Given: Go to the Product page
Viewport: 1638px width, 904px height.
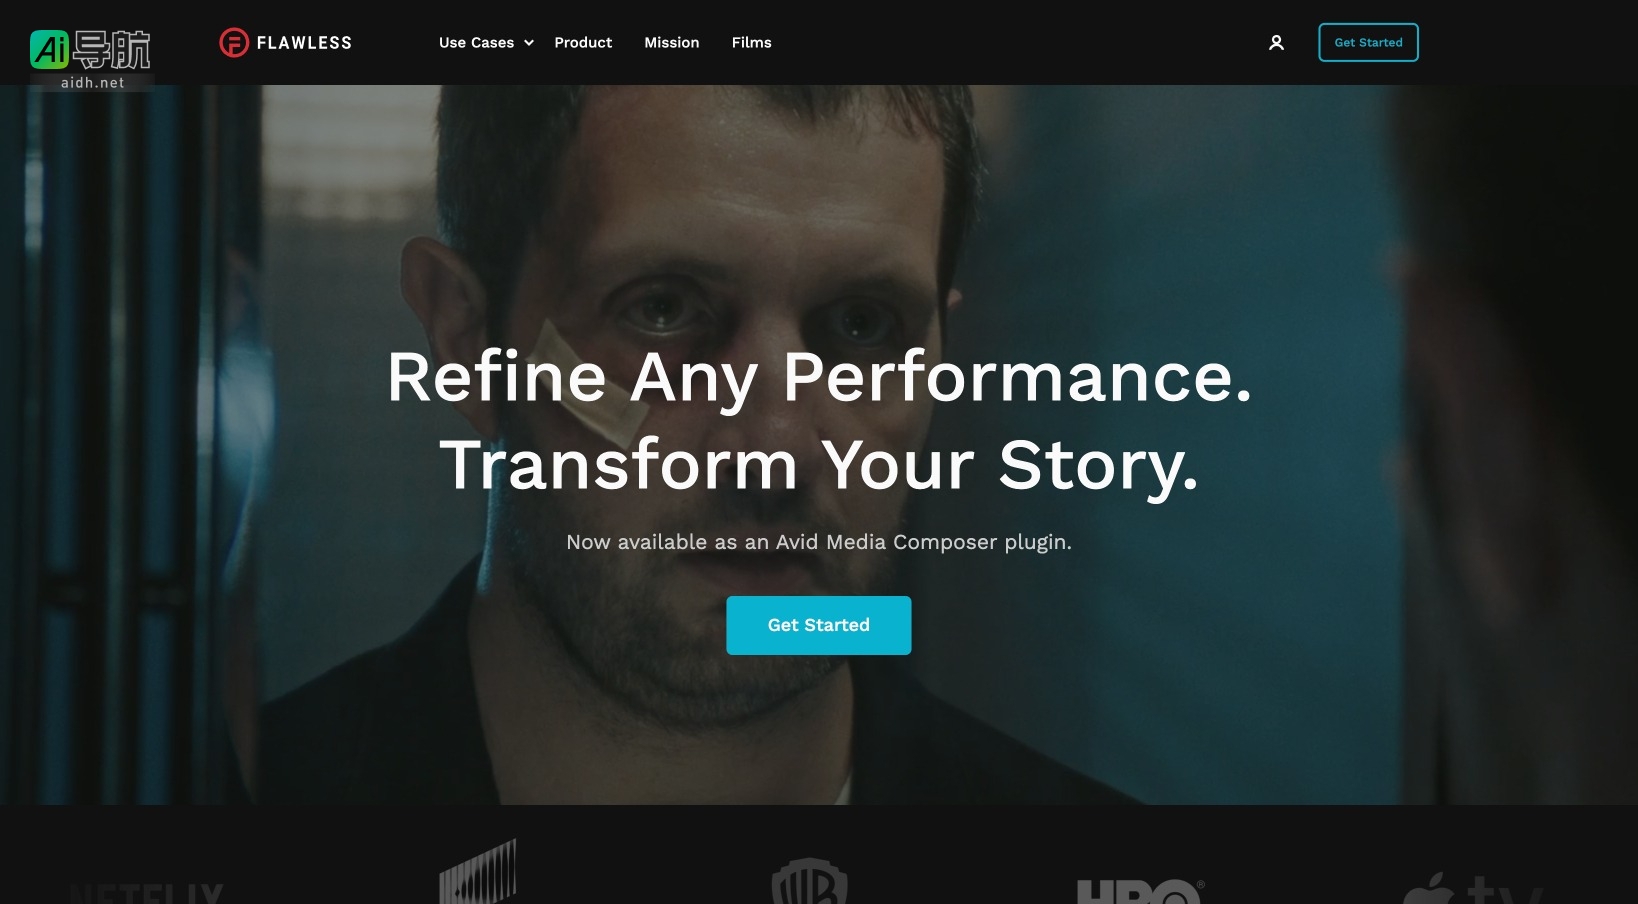Looking at the screenshot, I should (x=583, y=43).
